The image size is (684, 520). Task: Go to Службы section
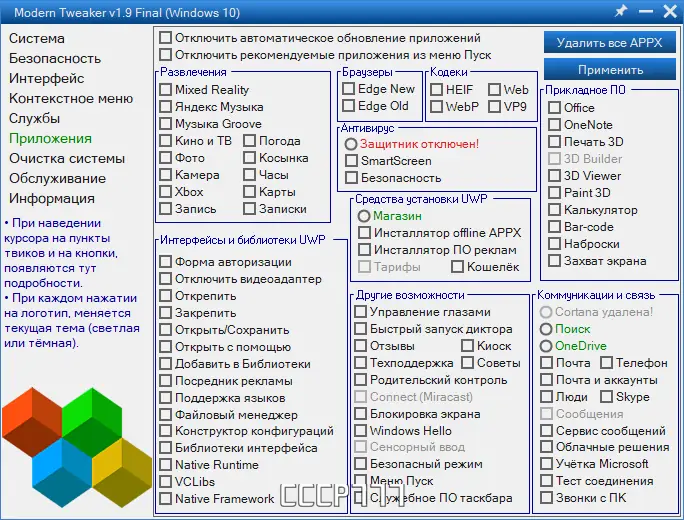(x=34, y=119)
